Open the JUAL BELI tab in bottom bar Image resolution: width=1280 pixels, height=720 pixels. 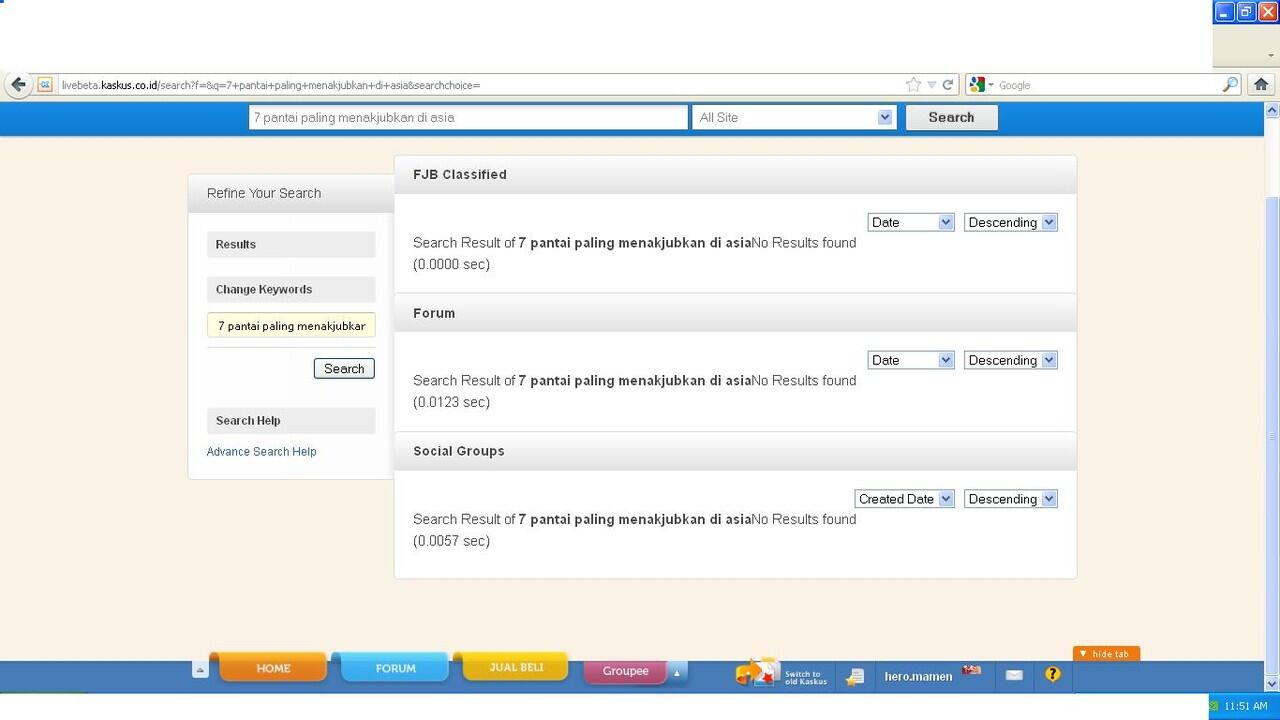tap(516, 667)
